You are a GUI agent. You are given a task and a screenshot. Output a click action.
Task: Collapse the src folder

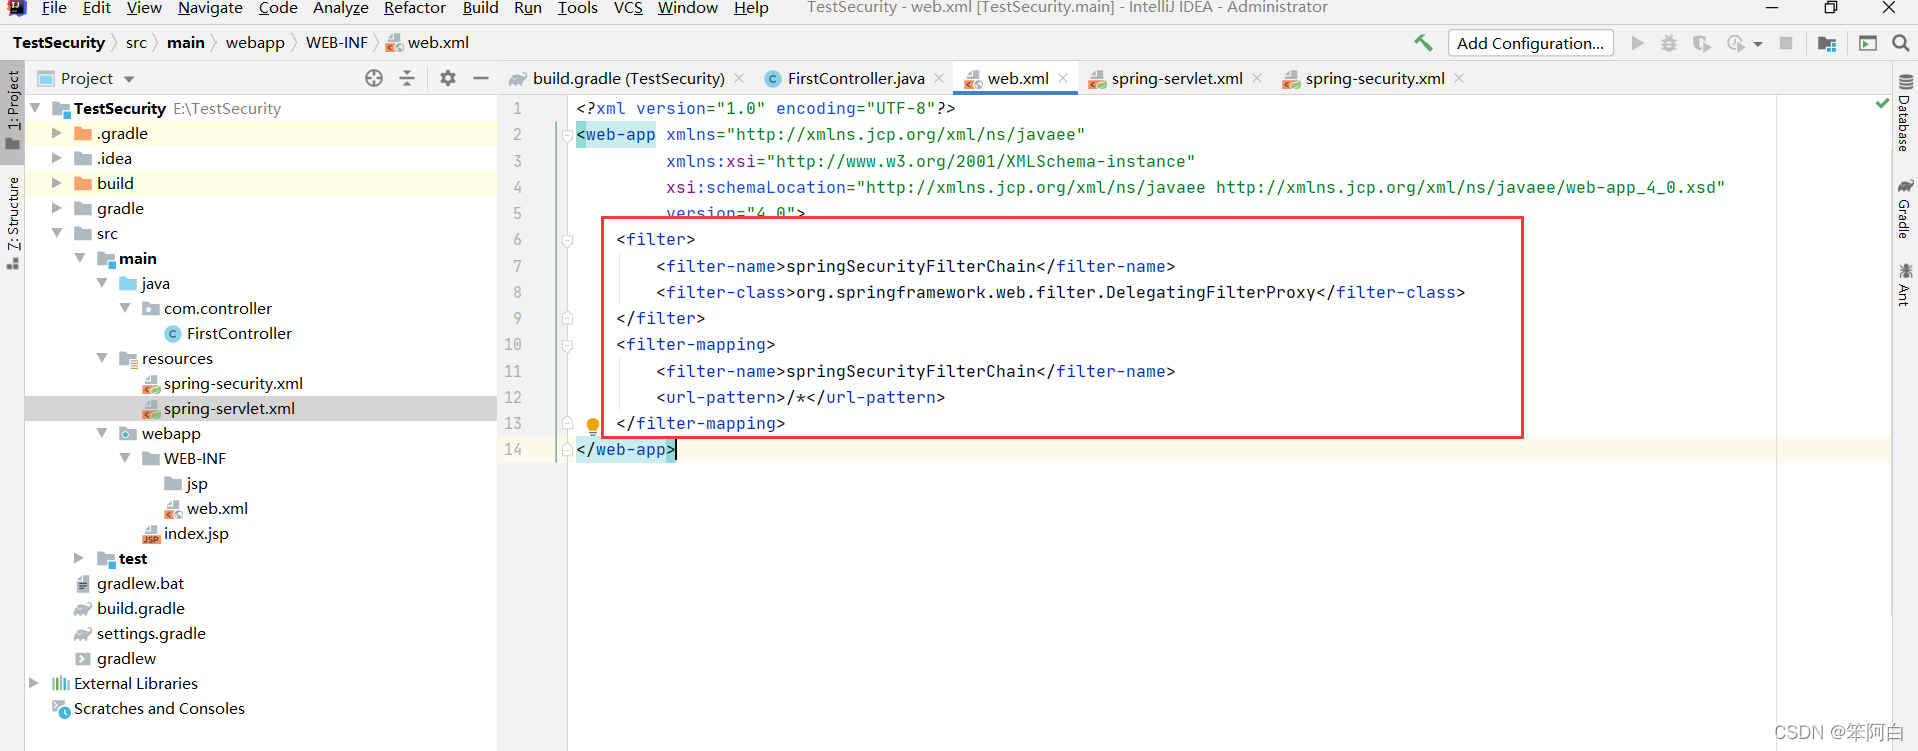tap(56, 233)
